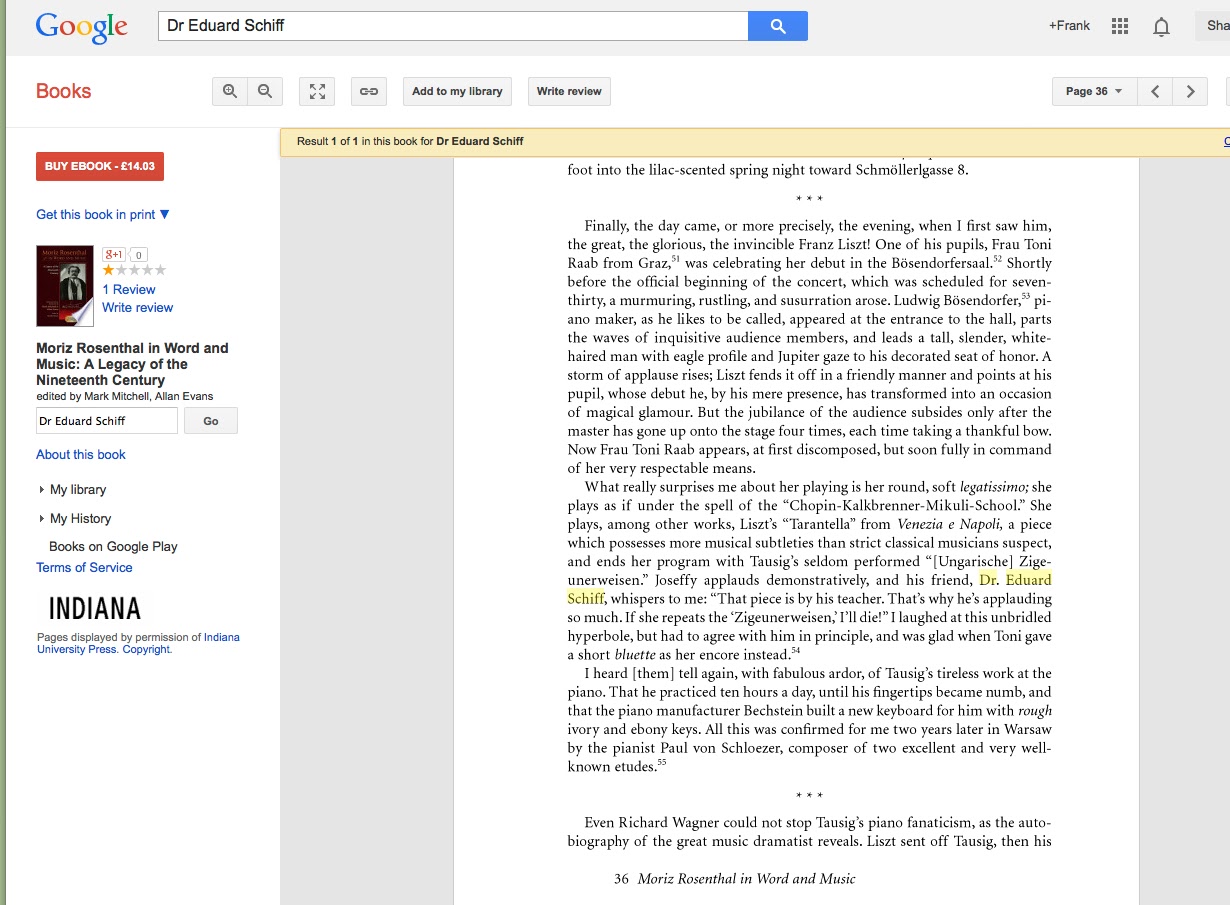Click the highlighted Dr. Eduard Schiff text

click(x=1015, y=580)
